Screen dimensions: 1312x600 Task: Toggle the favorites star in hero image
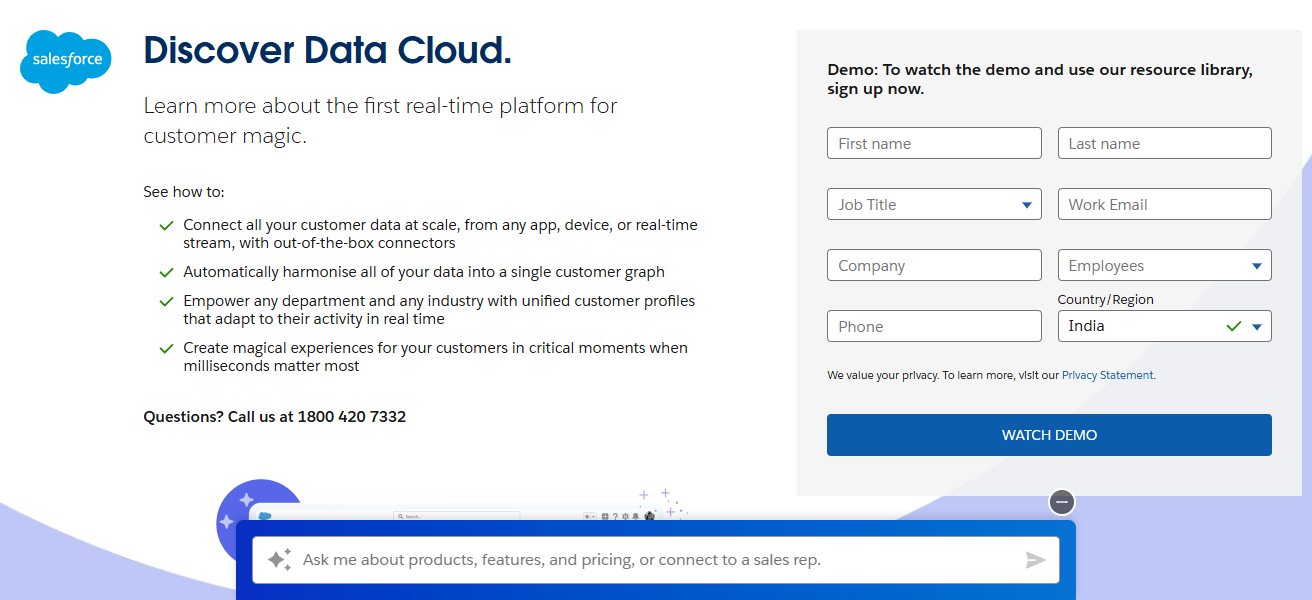coord(587,516)
